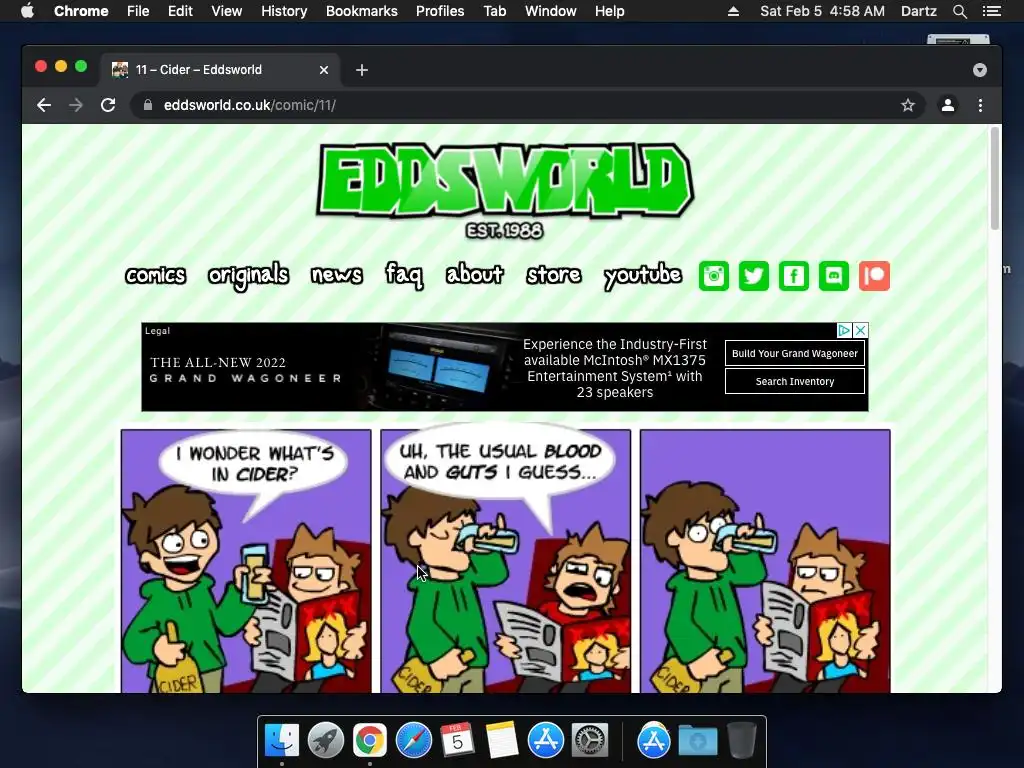This screenshot has width=1024, height=768.
Task: Click the eject icon in the menu bar
Action: pyautogui.click(x=733, y=11)
